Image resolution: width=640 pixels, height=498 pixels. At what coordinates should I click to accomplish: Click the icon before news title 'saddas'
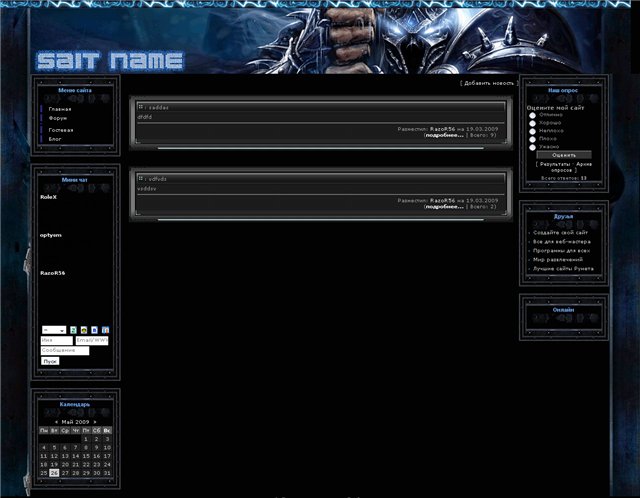[140, 107]
